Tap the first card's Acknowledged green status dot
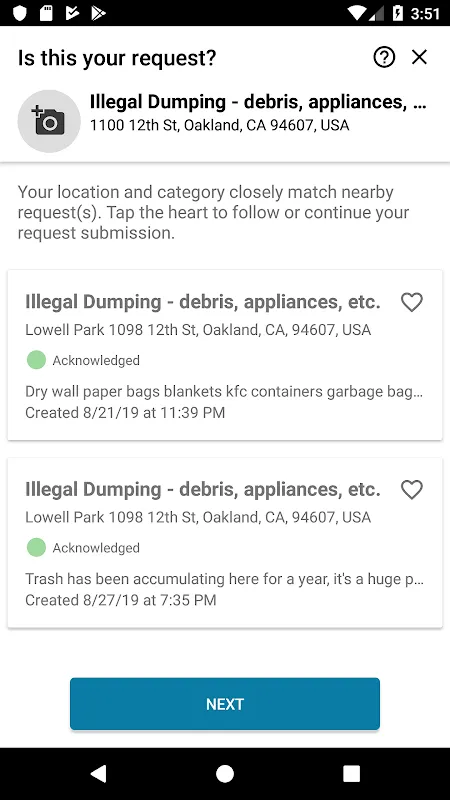450x800 pixels. click(x=36, y=360)
